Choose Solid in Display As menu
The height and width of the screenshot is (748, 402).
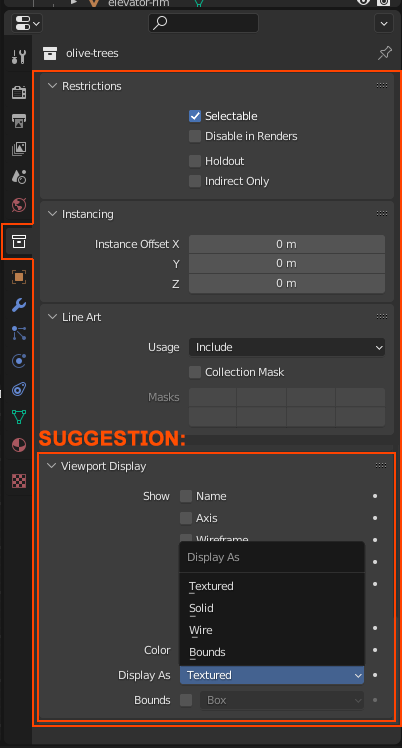click(272, 608)
